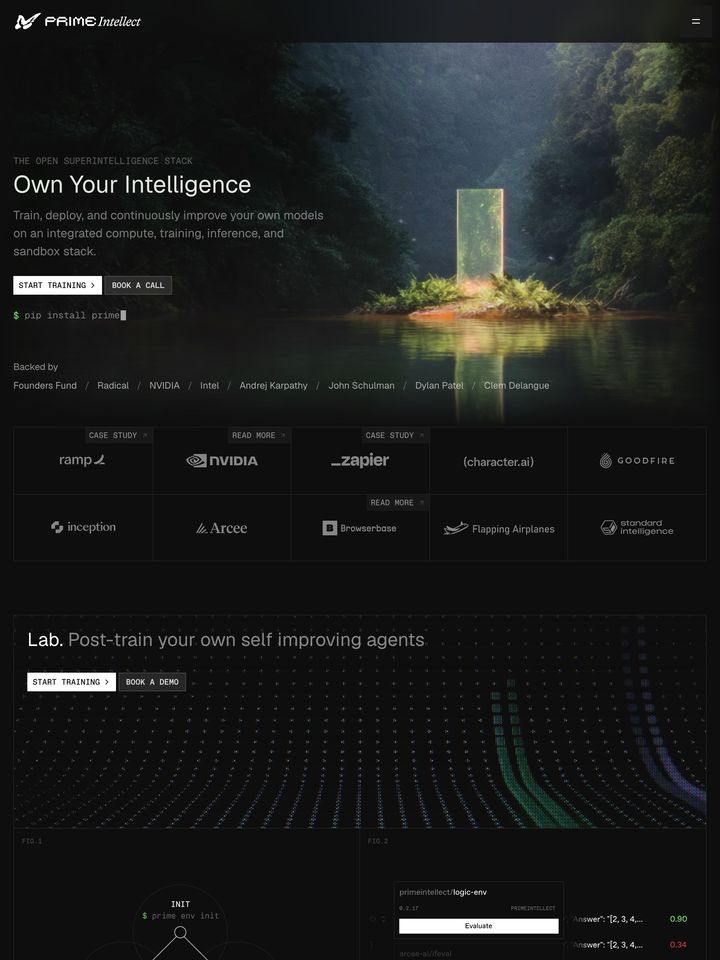Click the Inception logo
720x960 pixels.
coord(83,527)
